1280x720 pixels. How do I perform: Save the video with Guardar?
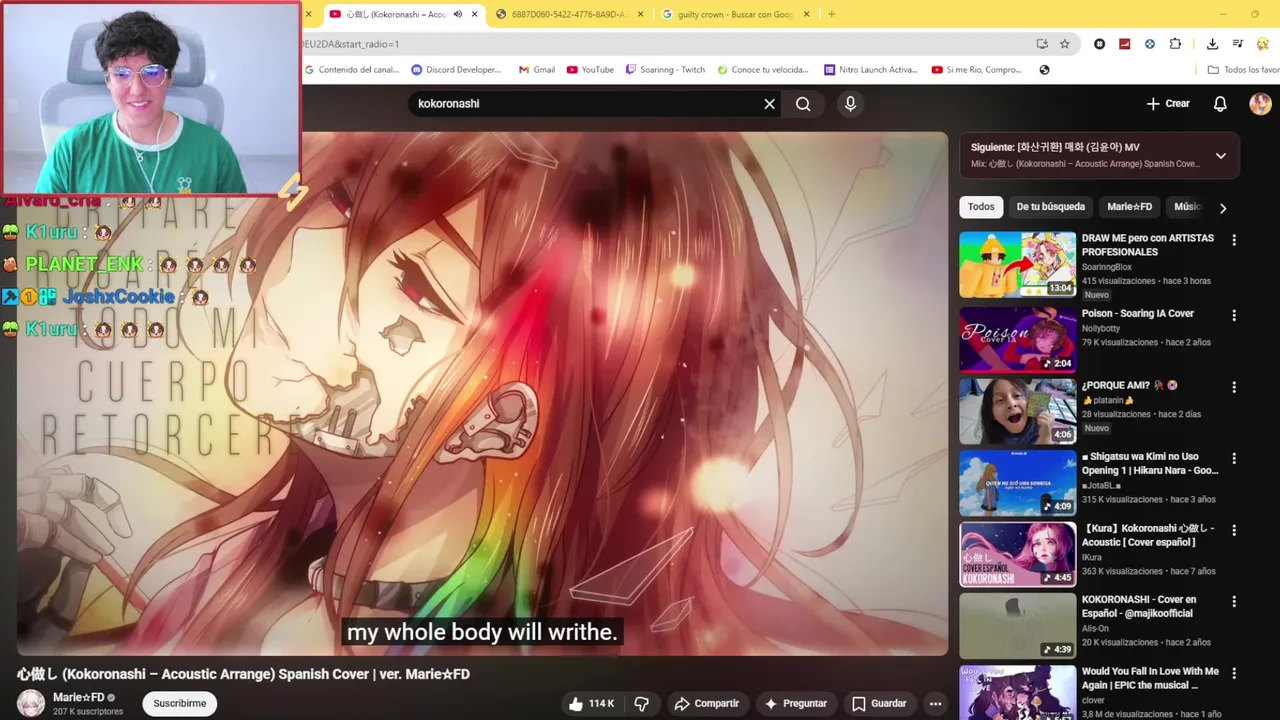point(879,704)
